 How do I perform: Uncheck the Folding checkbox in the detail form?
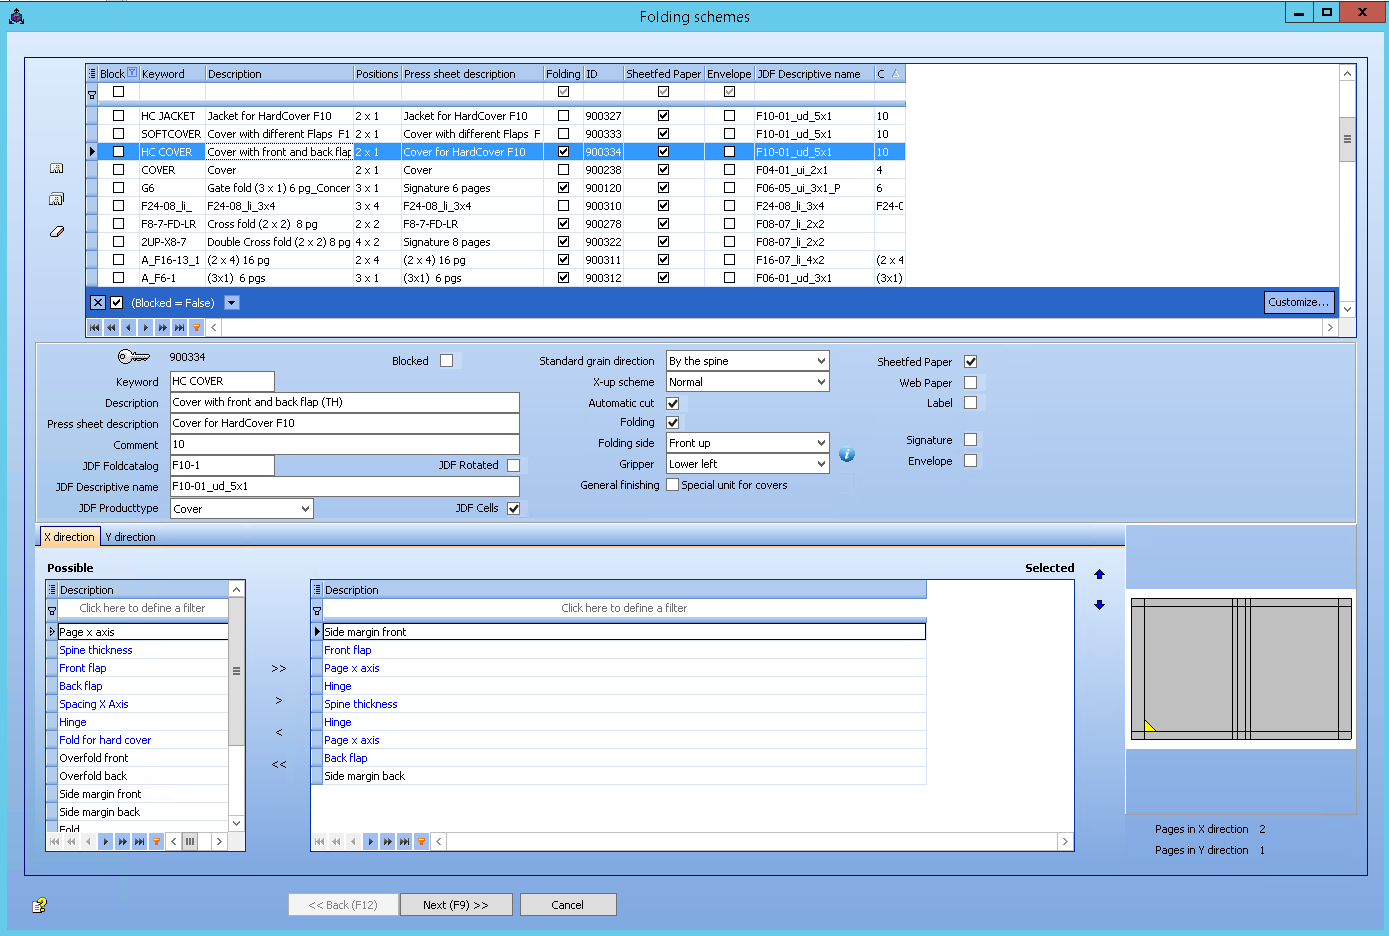(x=673, y=422)
